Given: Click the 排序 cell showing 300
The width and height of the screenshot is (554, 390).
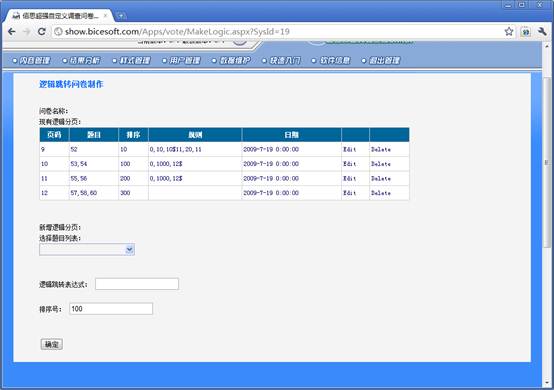Looking at the screenshot, I should (133, 193).
